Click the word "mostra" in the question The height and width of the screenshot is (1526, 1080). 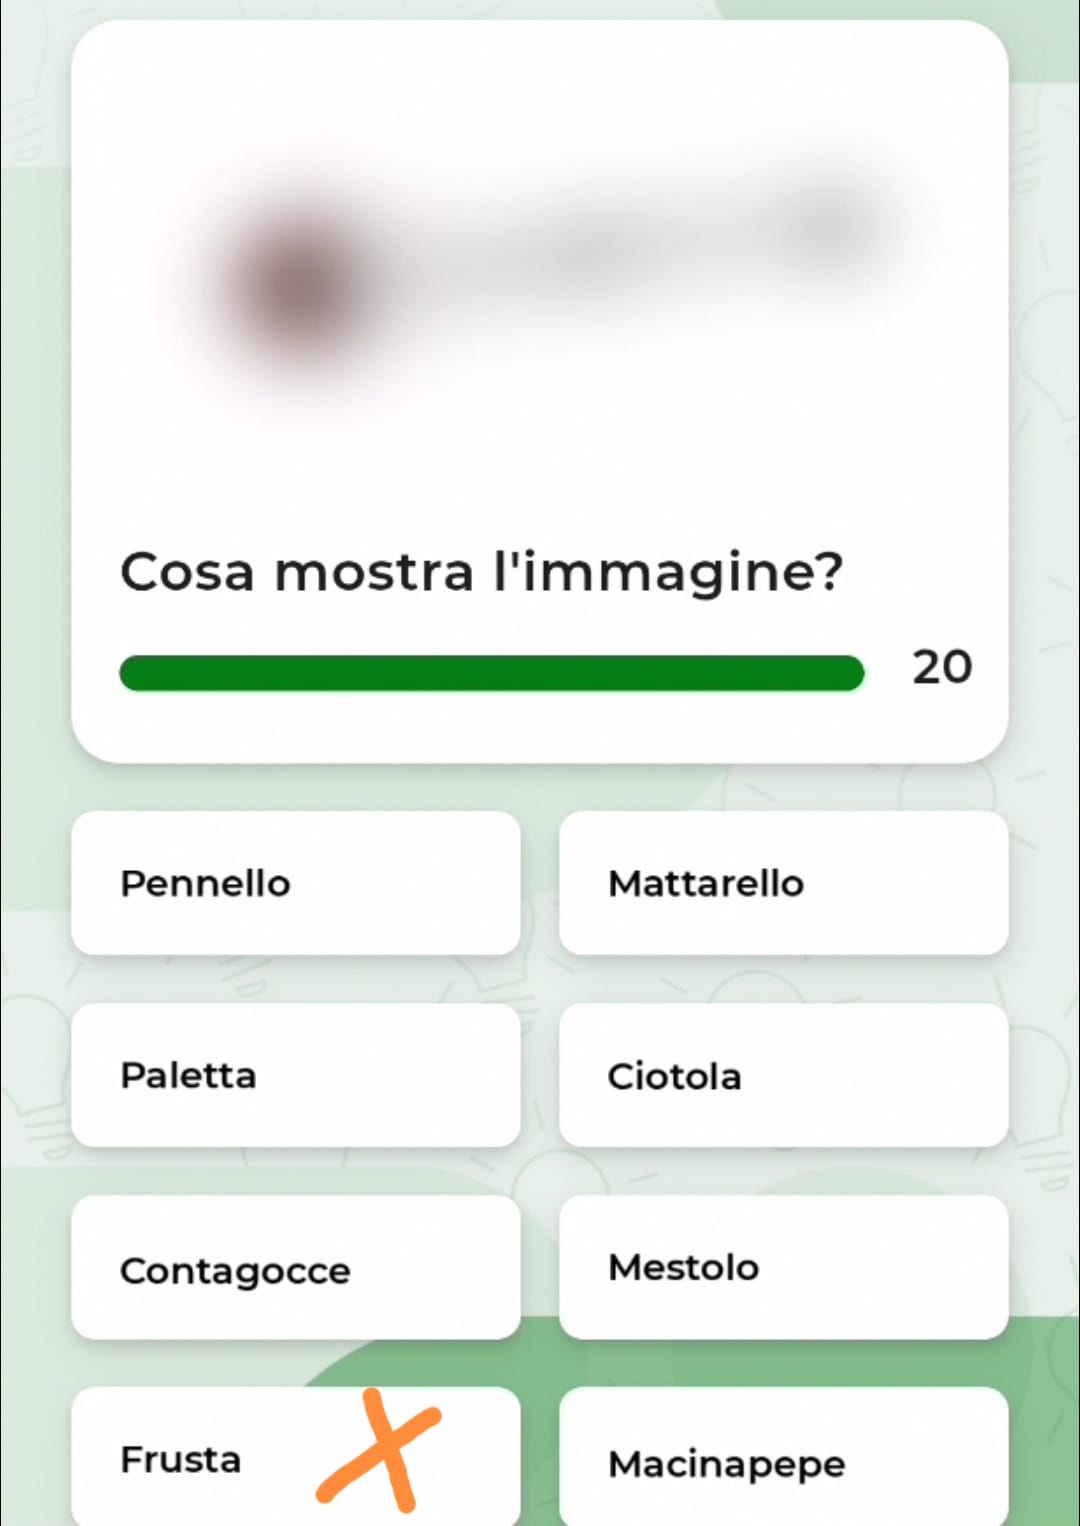[x=374, y=573]
